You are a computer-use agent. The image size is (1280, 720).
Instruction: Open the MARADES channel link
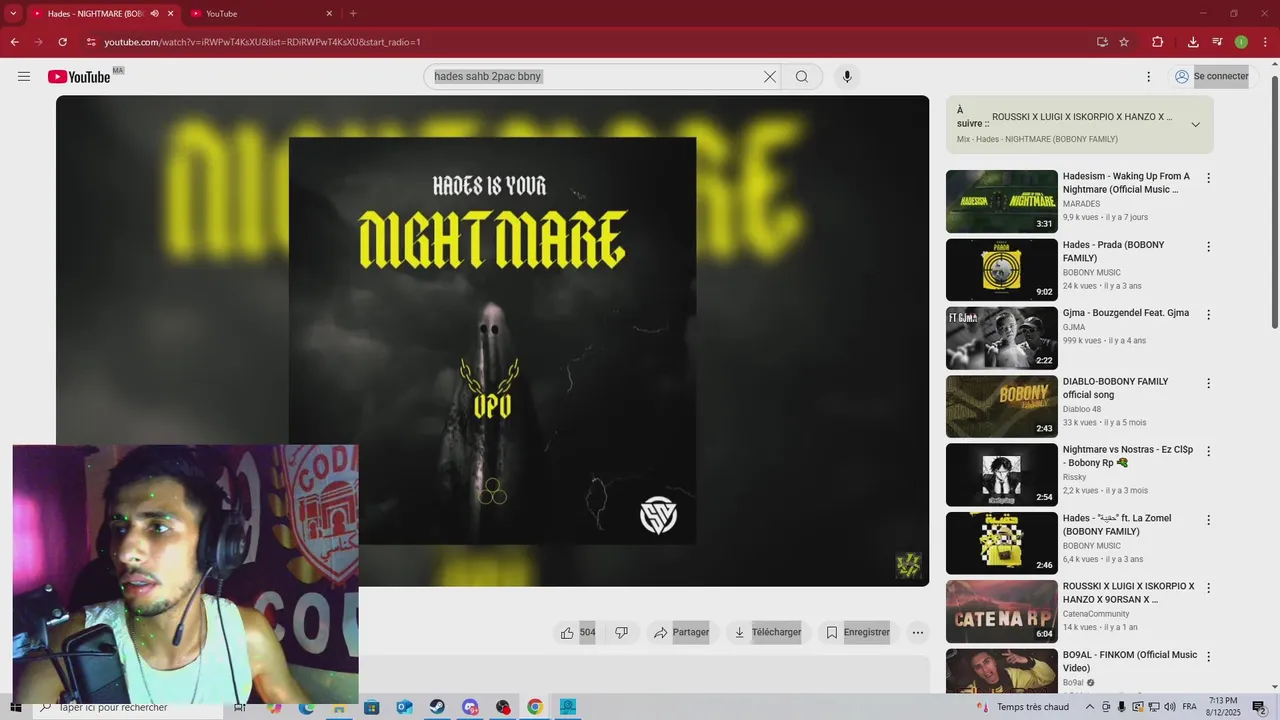(1081, 204)
